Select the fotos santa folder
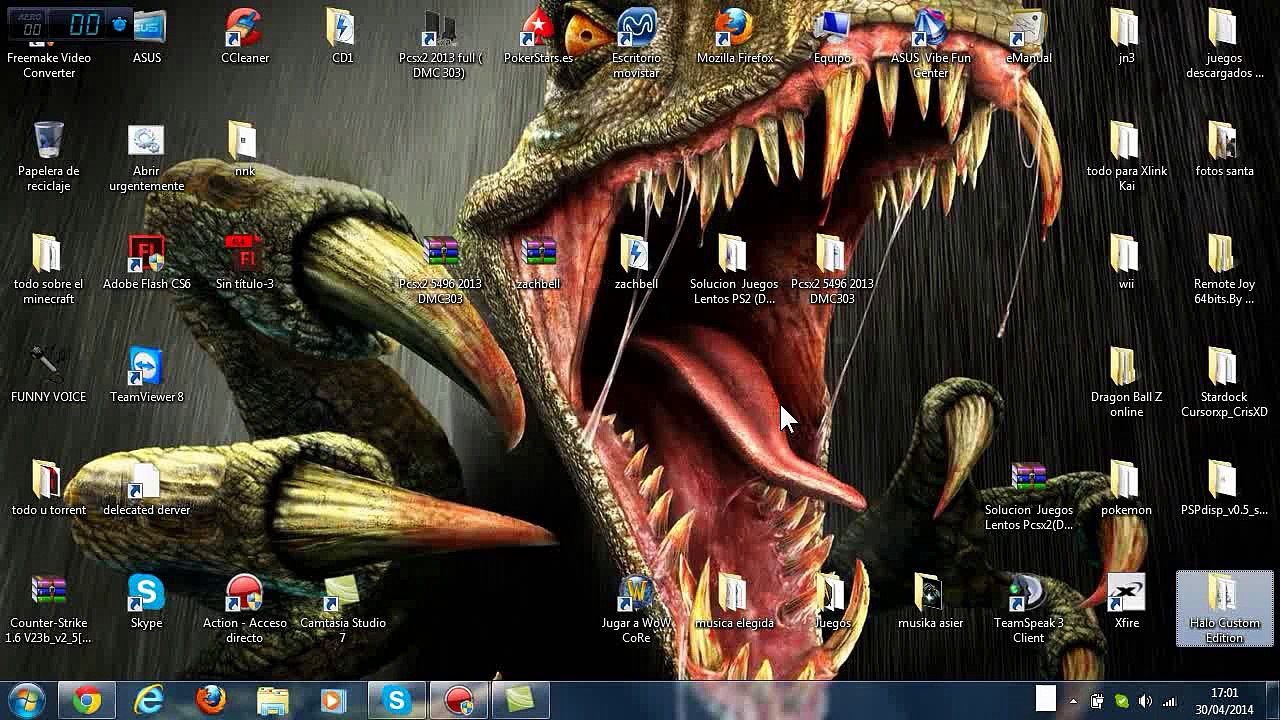This screenshot has height=720, width=1280. (1224, 150)
